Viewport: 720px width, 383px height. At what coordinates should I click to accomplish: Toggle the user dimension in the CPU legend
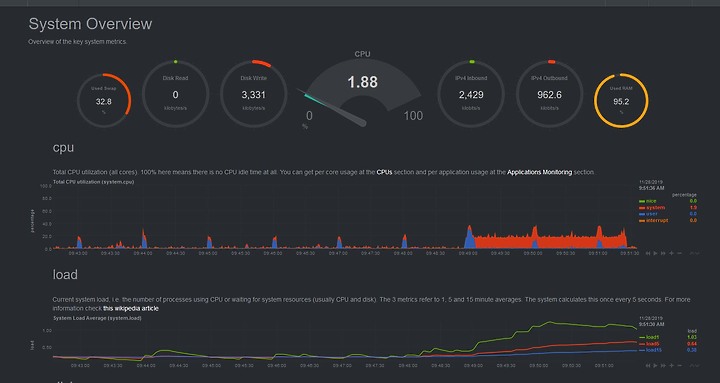648,214
